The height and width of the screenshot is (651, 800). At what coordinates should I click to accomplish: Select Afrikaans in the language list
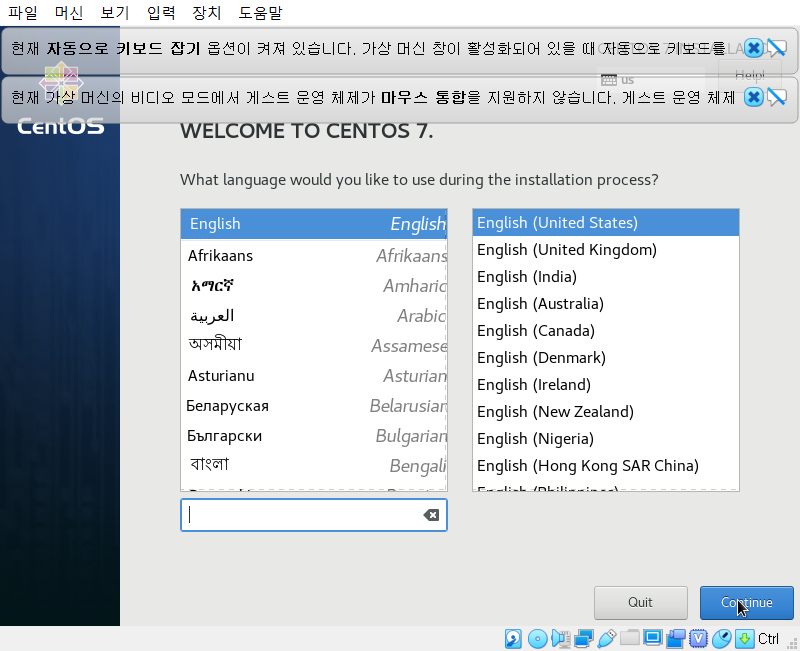[314, 255]
